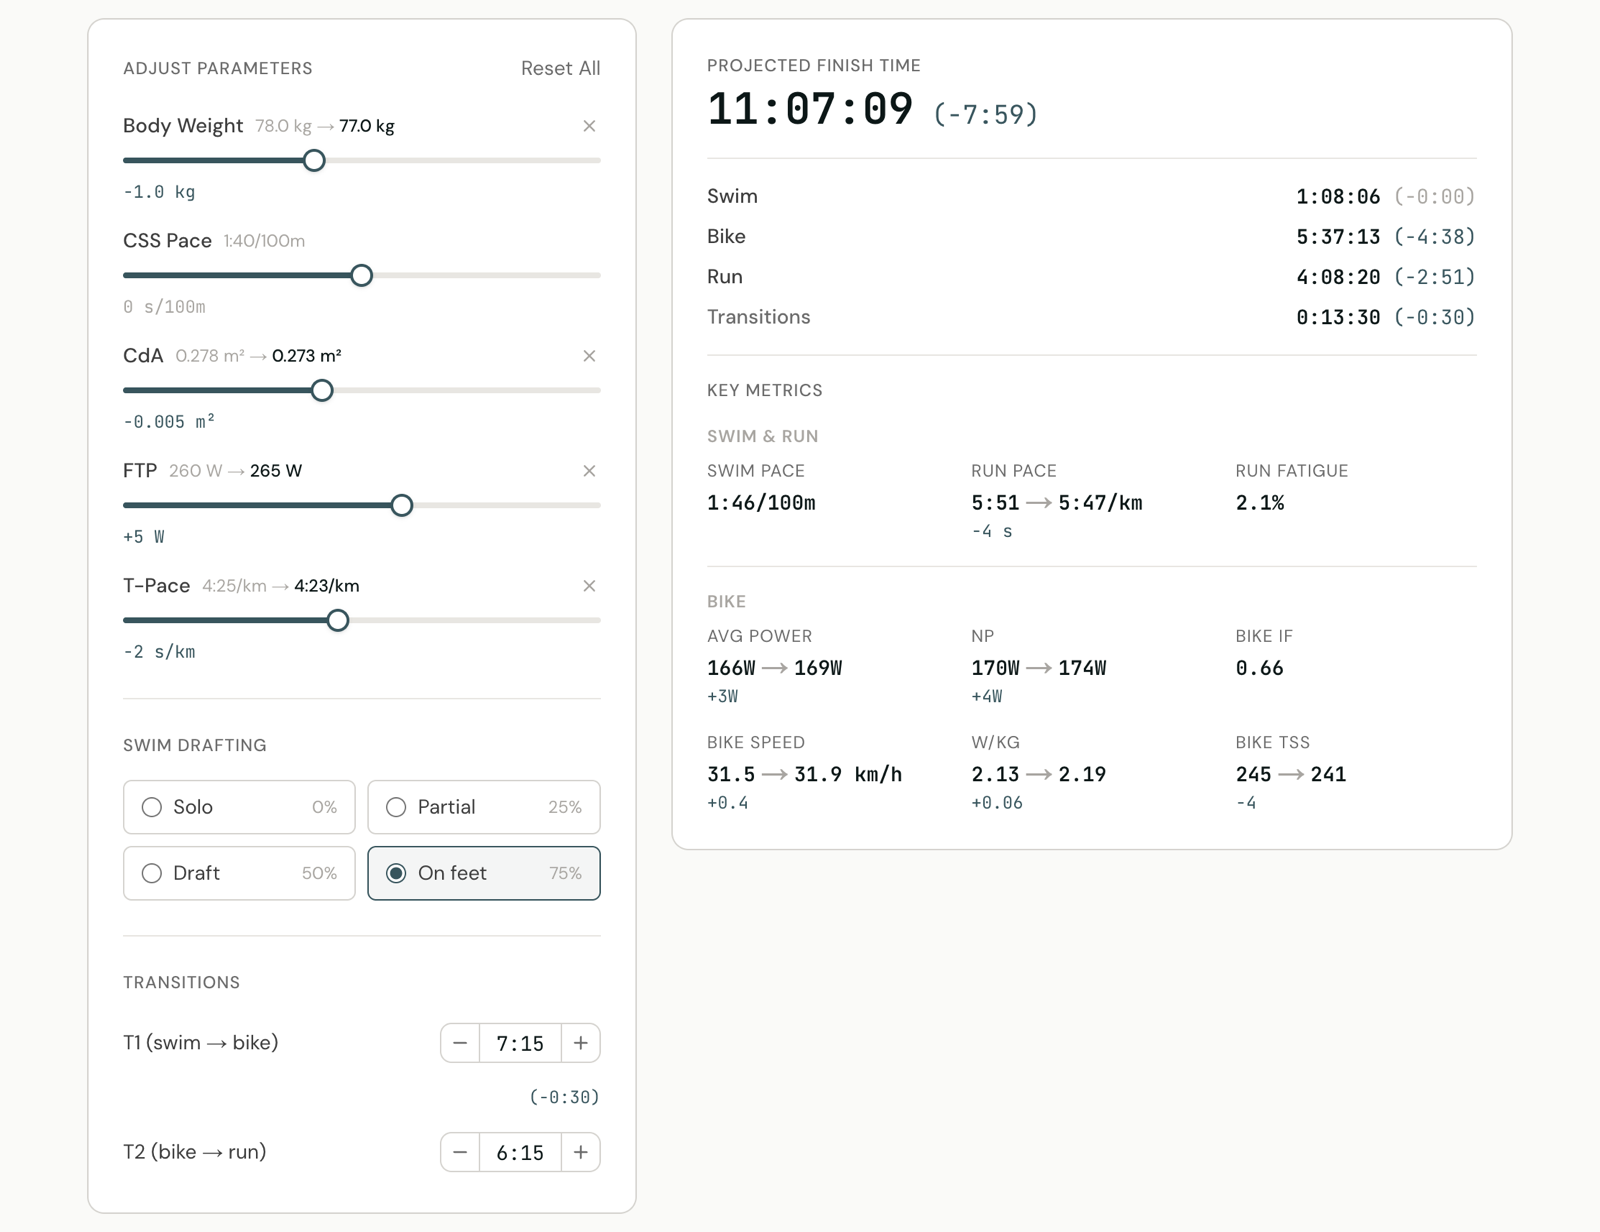Click Reset All parameters
The height and width of the screenshot is (1232, 1600).
[x=560, y=68]
